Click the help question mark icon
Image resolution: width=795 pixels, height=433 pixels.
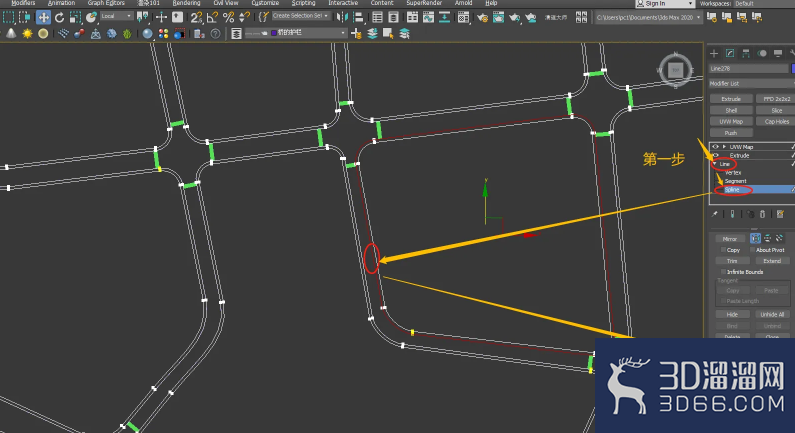coord(215,33)
